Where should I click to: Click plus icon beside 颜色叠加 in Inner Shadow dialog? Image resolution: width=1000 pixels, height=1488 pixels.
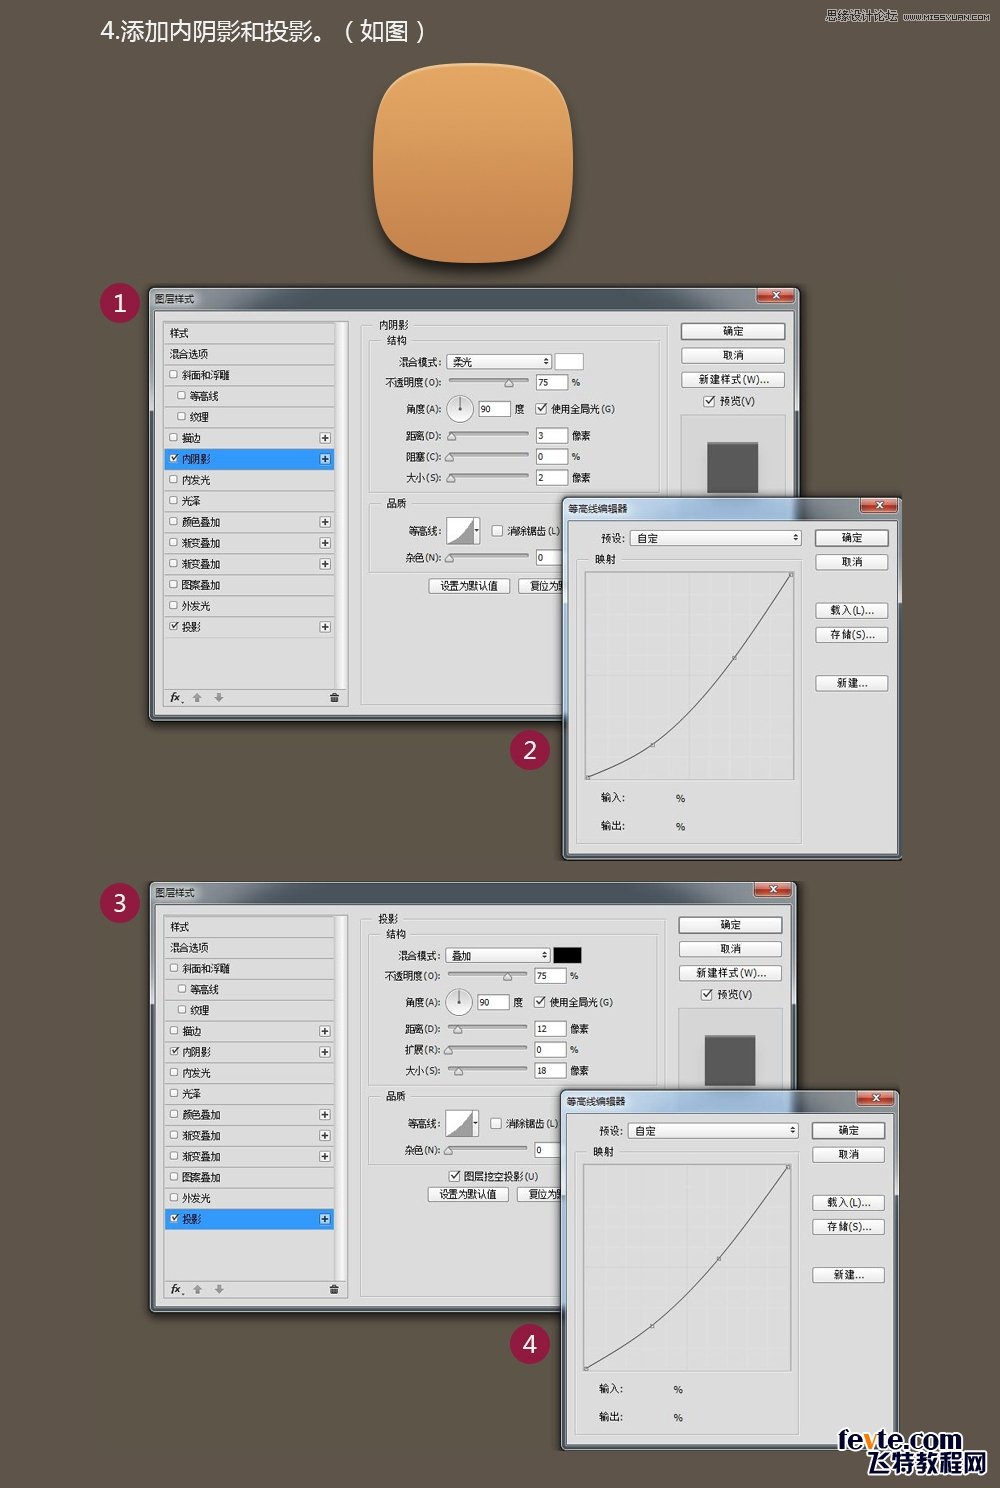pyautogui.click(x=325, y=522)
